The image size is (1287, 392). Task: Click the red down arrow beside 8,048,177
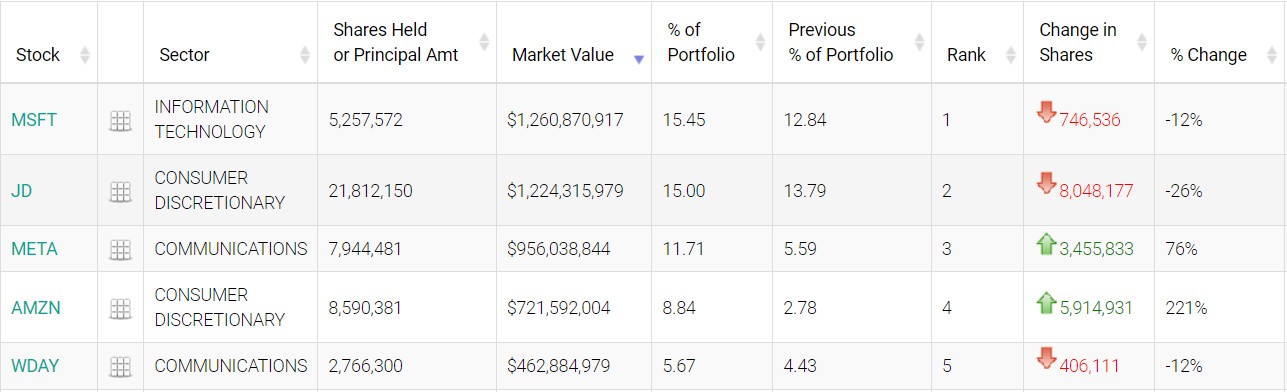point(1047,183)
